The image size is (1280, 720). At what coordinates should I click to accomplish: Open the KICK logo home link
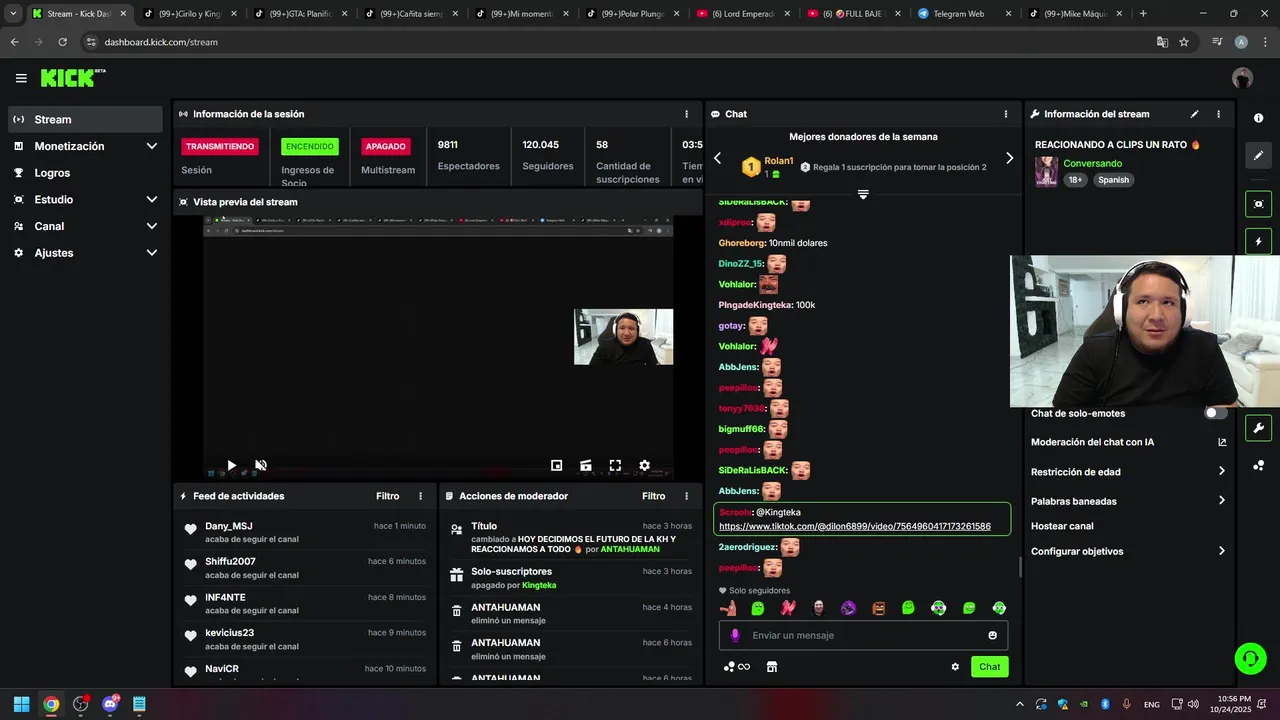coord(73,78)
